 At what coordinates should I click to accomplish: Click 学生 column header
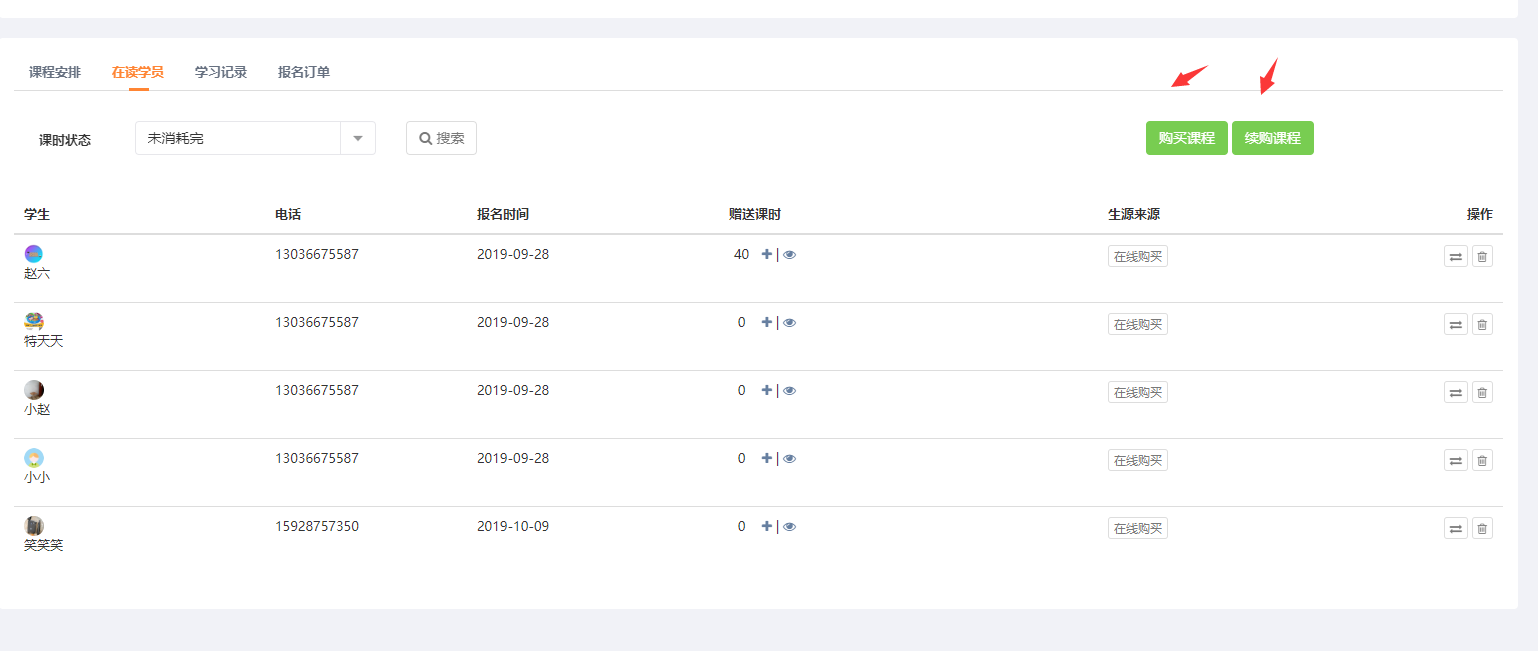[37, 214]
